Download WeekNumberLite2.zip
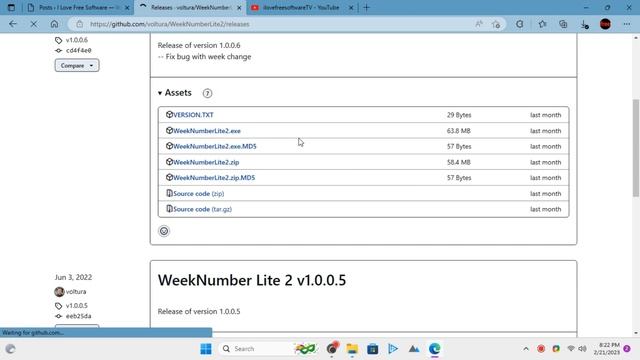Viewport: 640px width, 360px height. [206, 162]
